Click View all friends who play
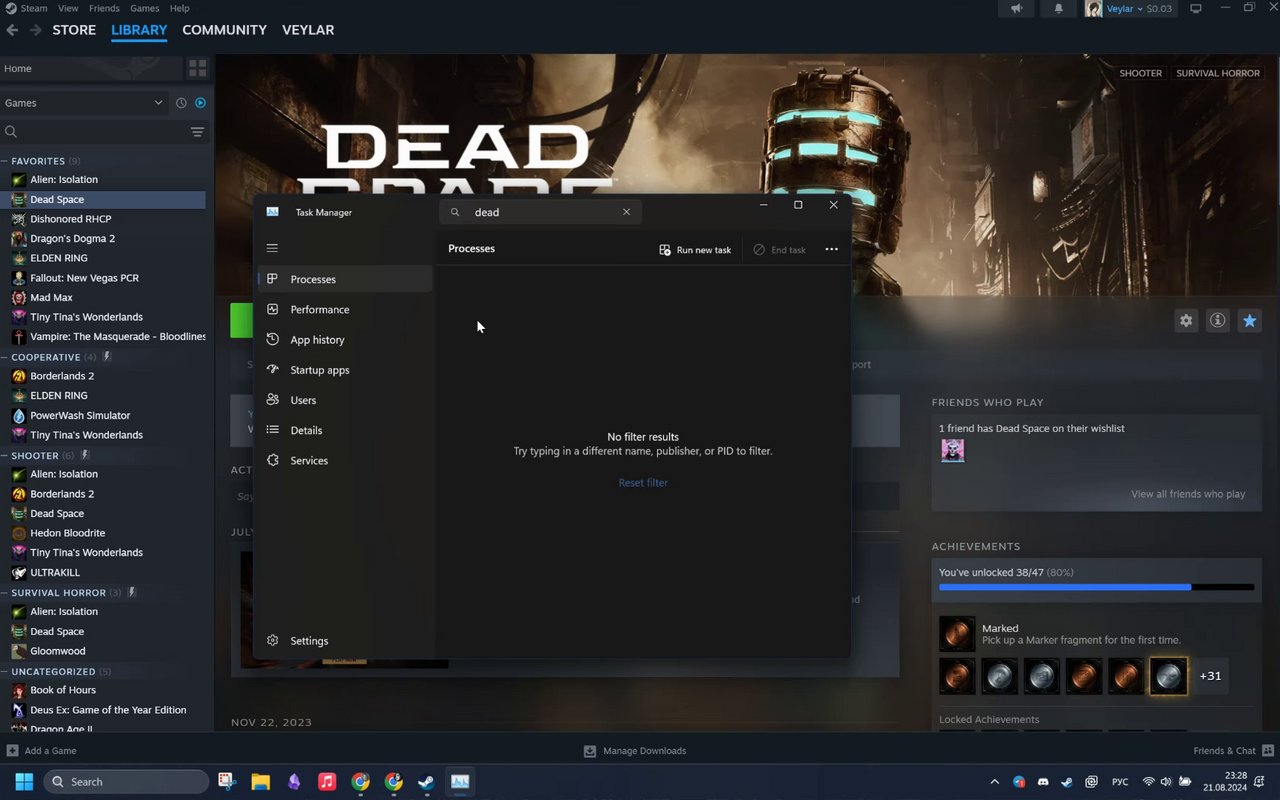This screenshot has height=800, width=1280. pos(1188,494)
